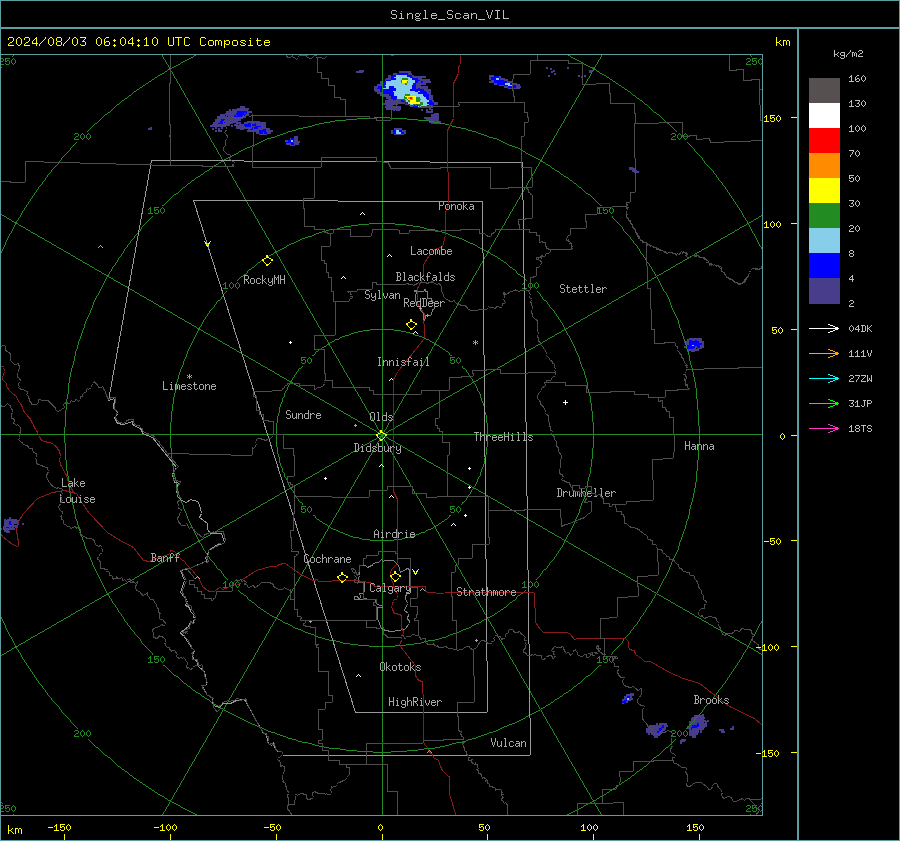Screen dimensions: 900x841
Task: Click the Banff label
Action: [x=165, y=558]
